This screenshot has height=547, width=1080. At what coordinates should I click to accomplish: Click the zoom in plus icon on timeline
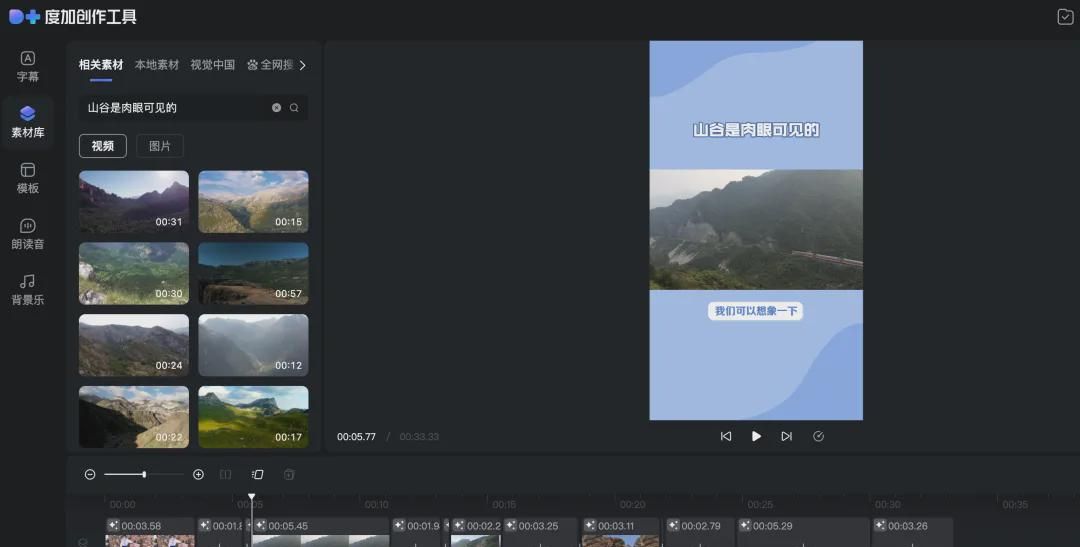point(198,474)
